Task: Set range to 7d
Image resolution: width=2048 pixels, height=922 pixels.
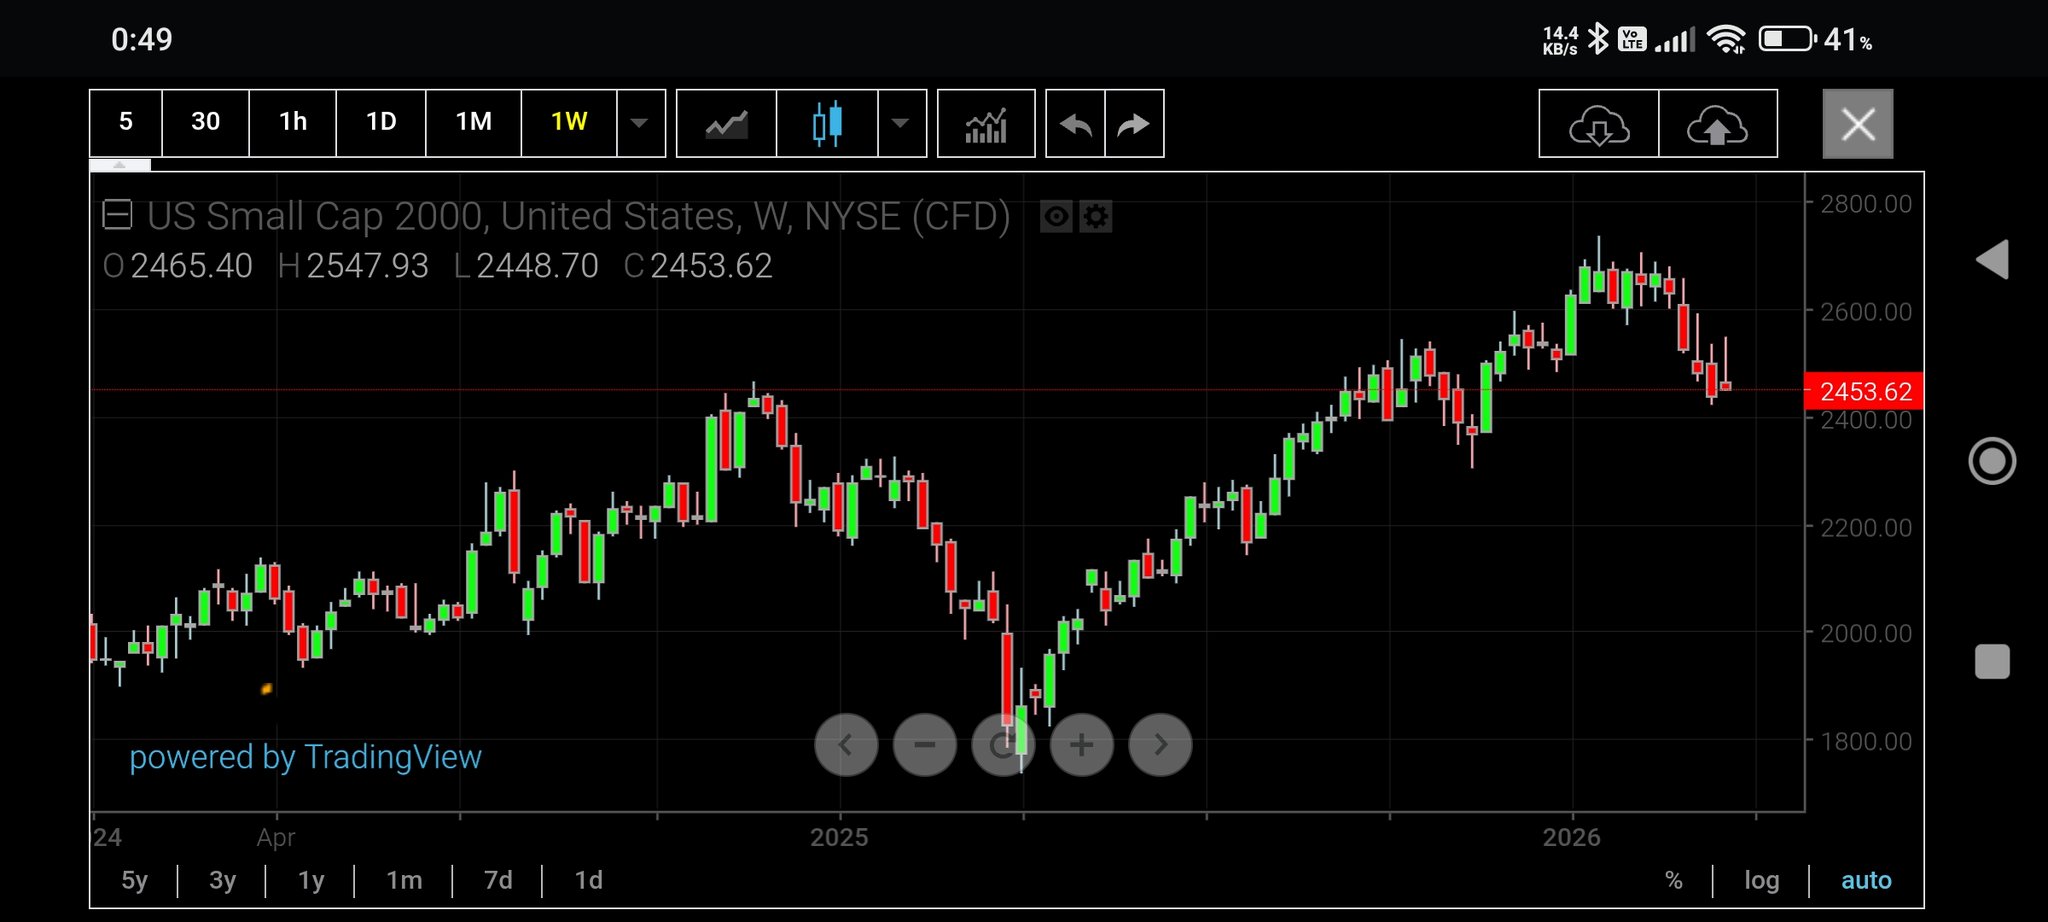Action: tap(498, 880)
